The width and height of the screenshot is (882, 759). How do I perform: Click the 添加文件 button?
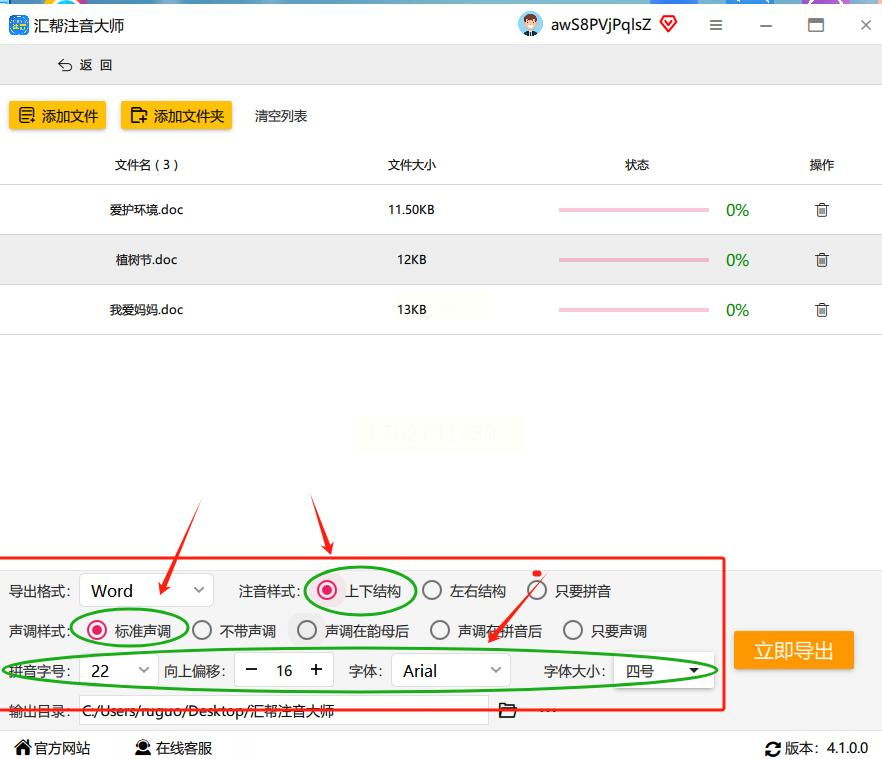pyautogui.click(x=57, y=115)
